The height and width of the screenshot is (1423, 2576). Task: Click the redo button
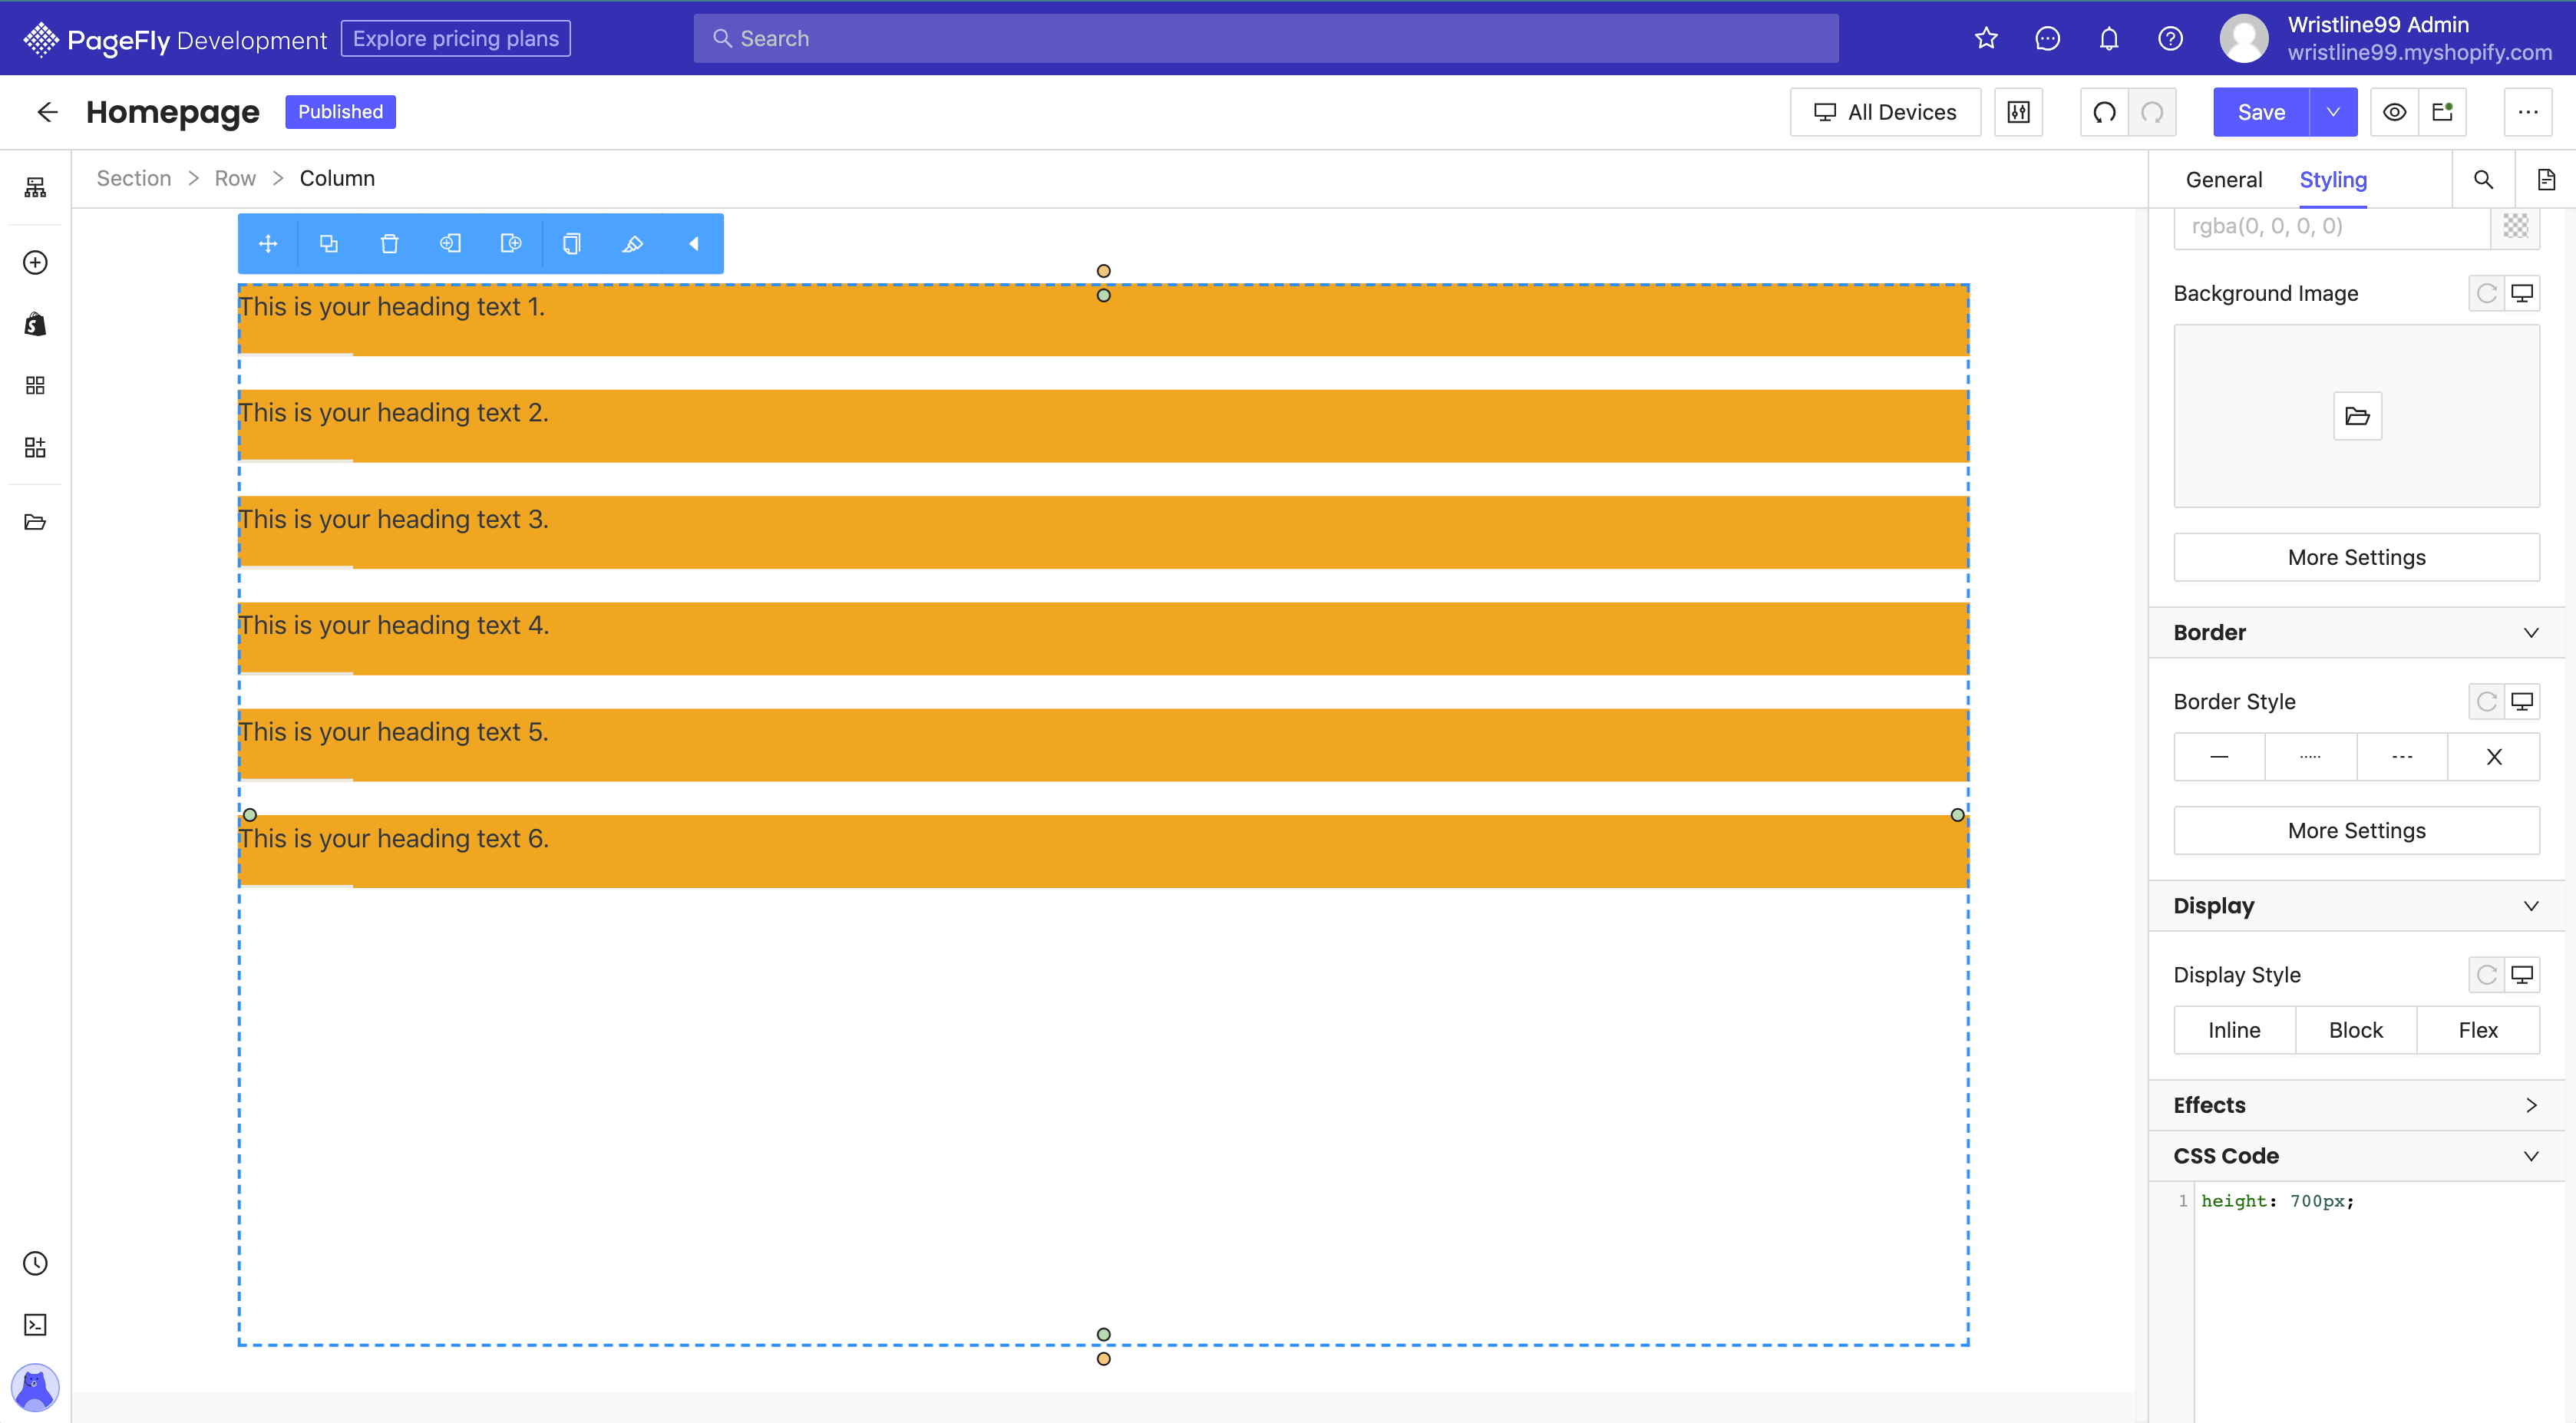tap(2153, 112)
